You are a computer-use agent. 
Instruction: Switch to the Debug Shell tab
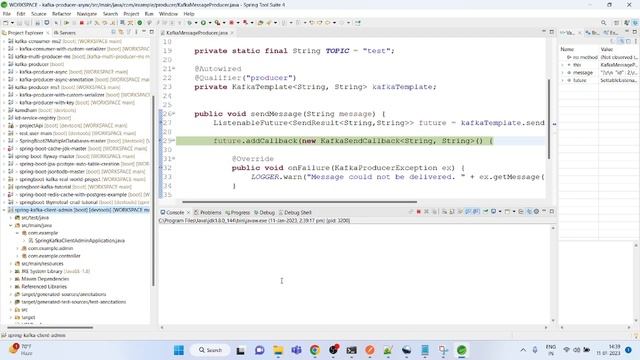pyautogui.click(x=295, y=213)
